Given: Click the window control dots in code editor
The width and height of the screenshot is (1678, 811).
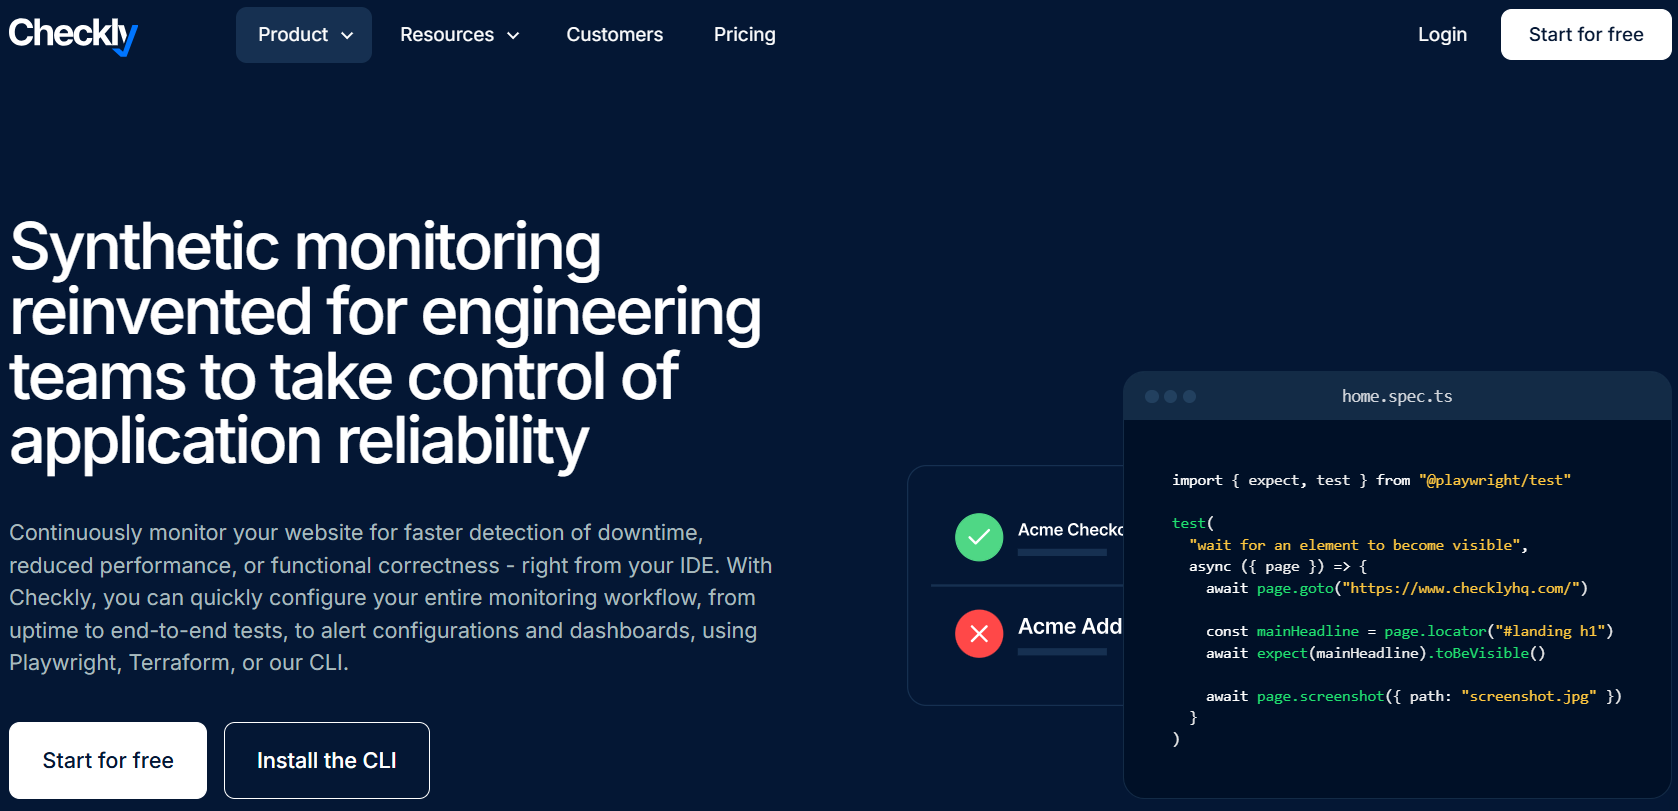Looking at the screenshot, I should click(1170, 397).
